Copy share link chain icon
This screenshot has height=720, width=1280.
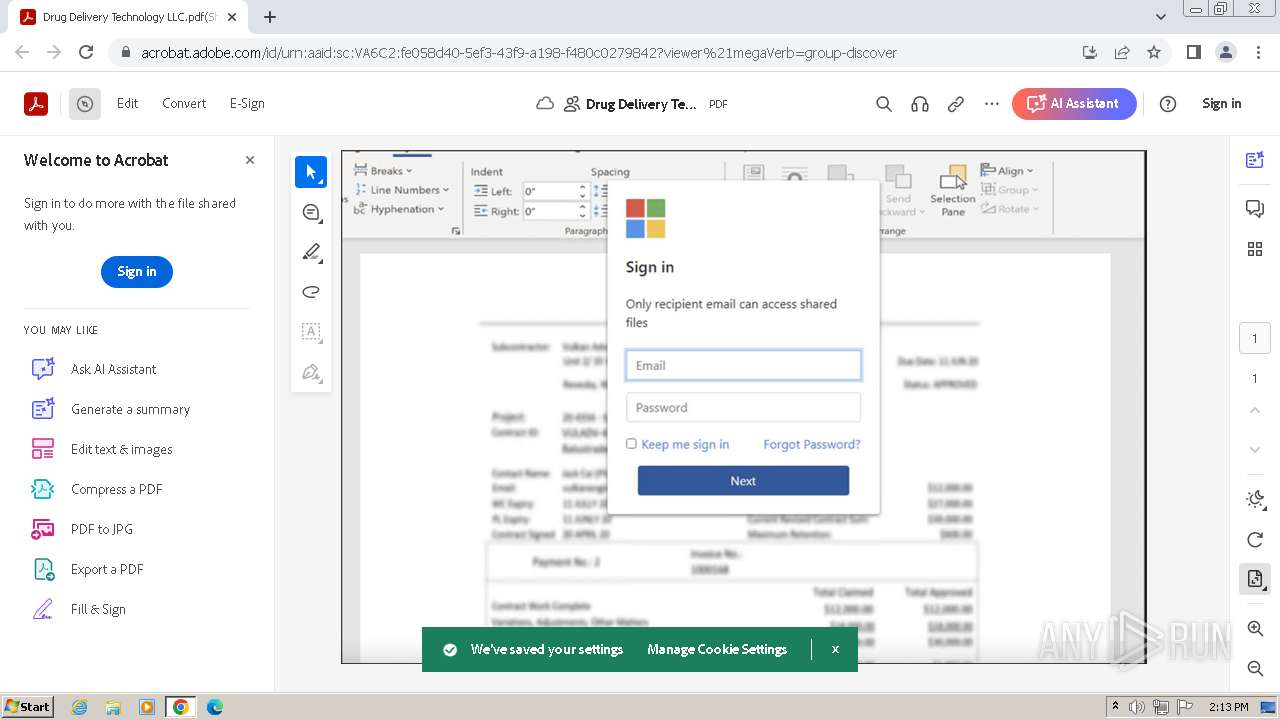956,103
